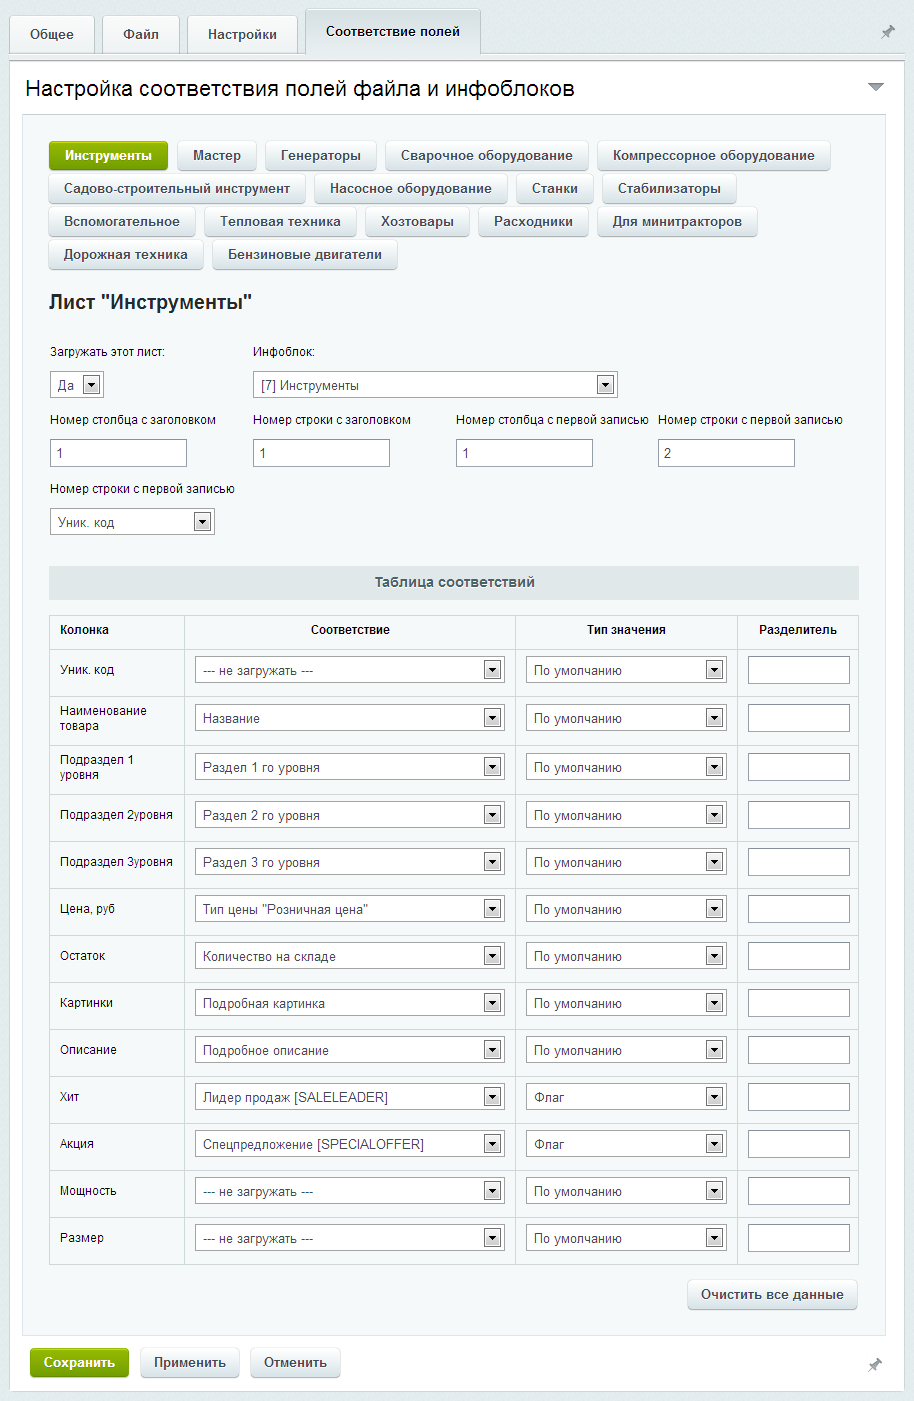The width and height of the screenshot is (914, 1401).
Task: Change the Тип значения for Хит row
Action: (x=625, y=1097)
